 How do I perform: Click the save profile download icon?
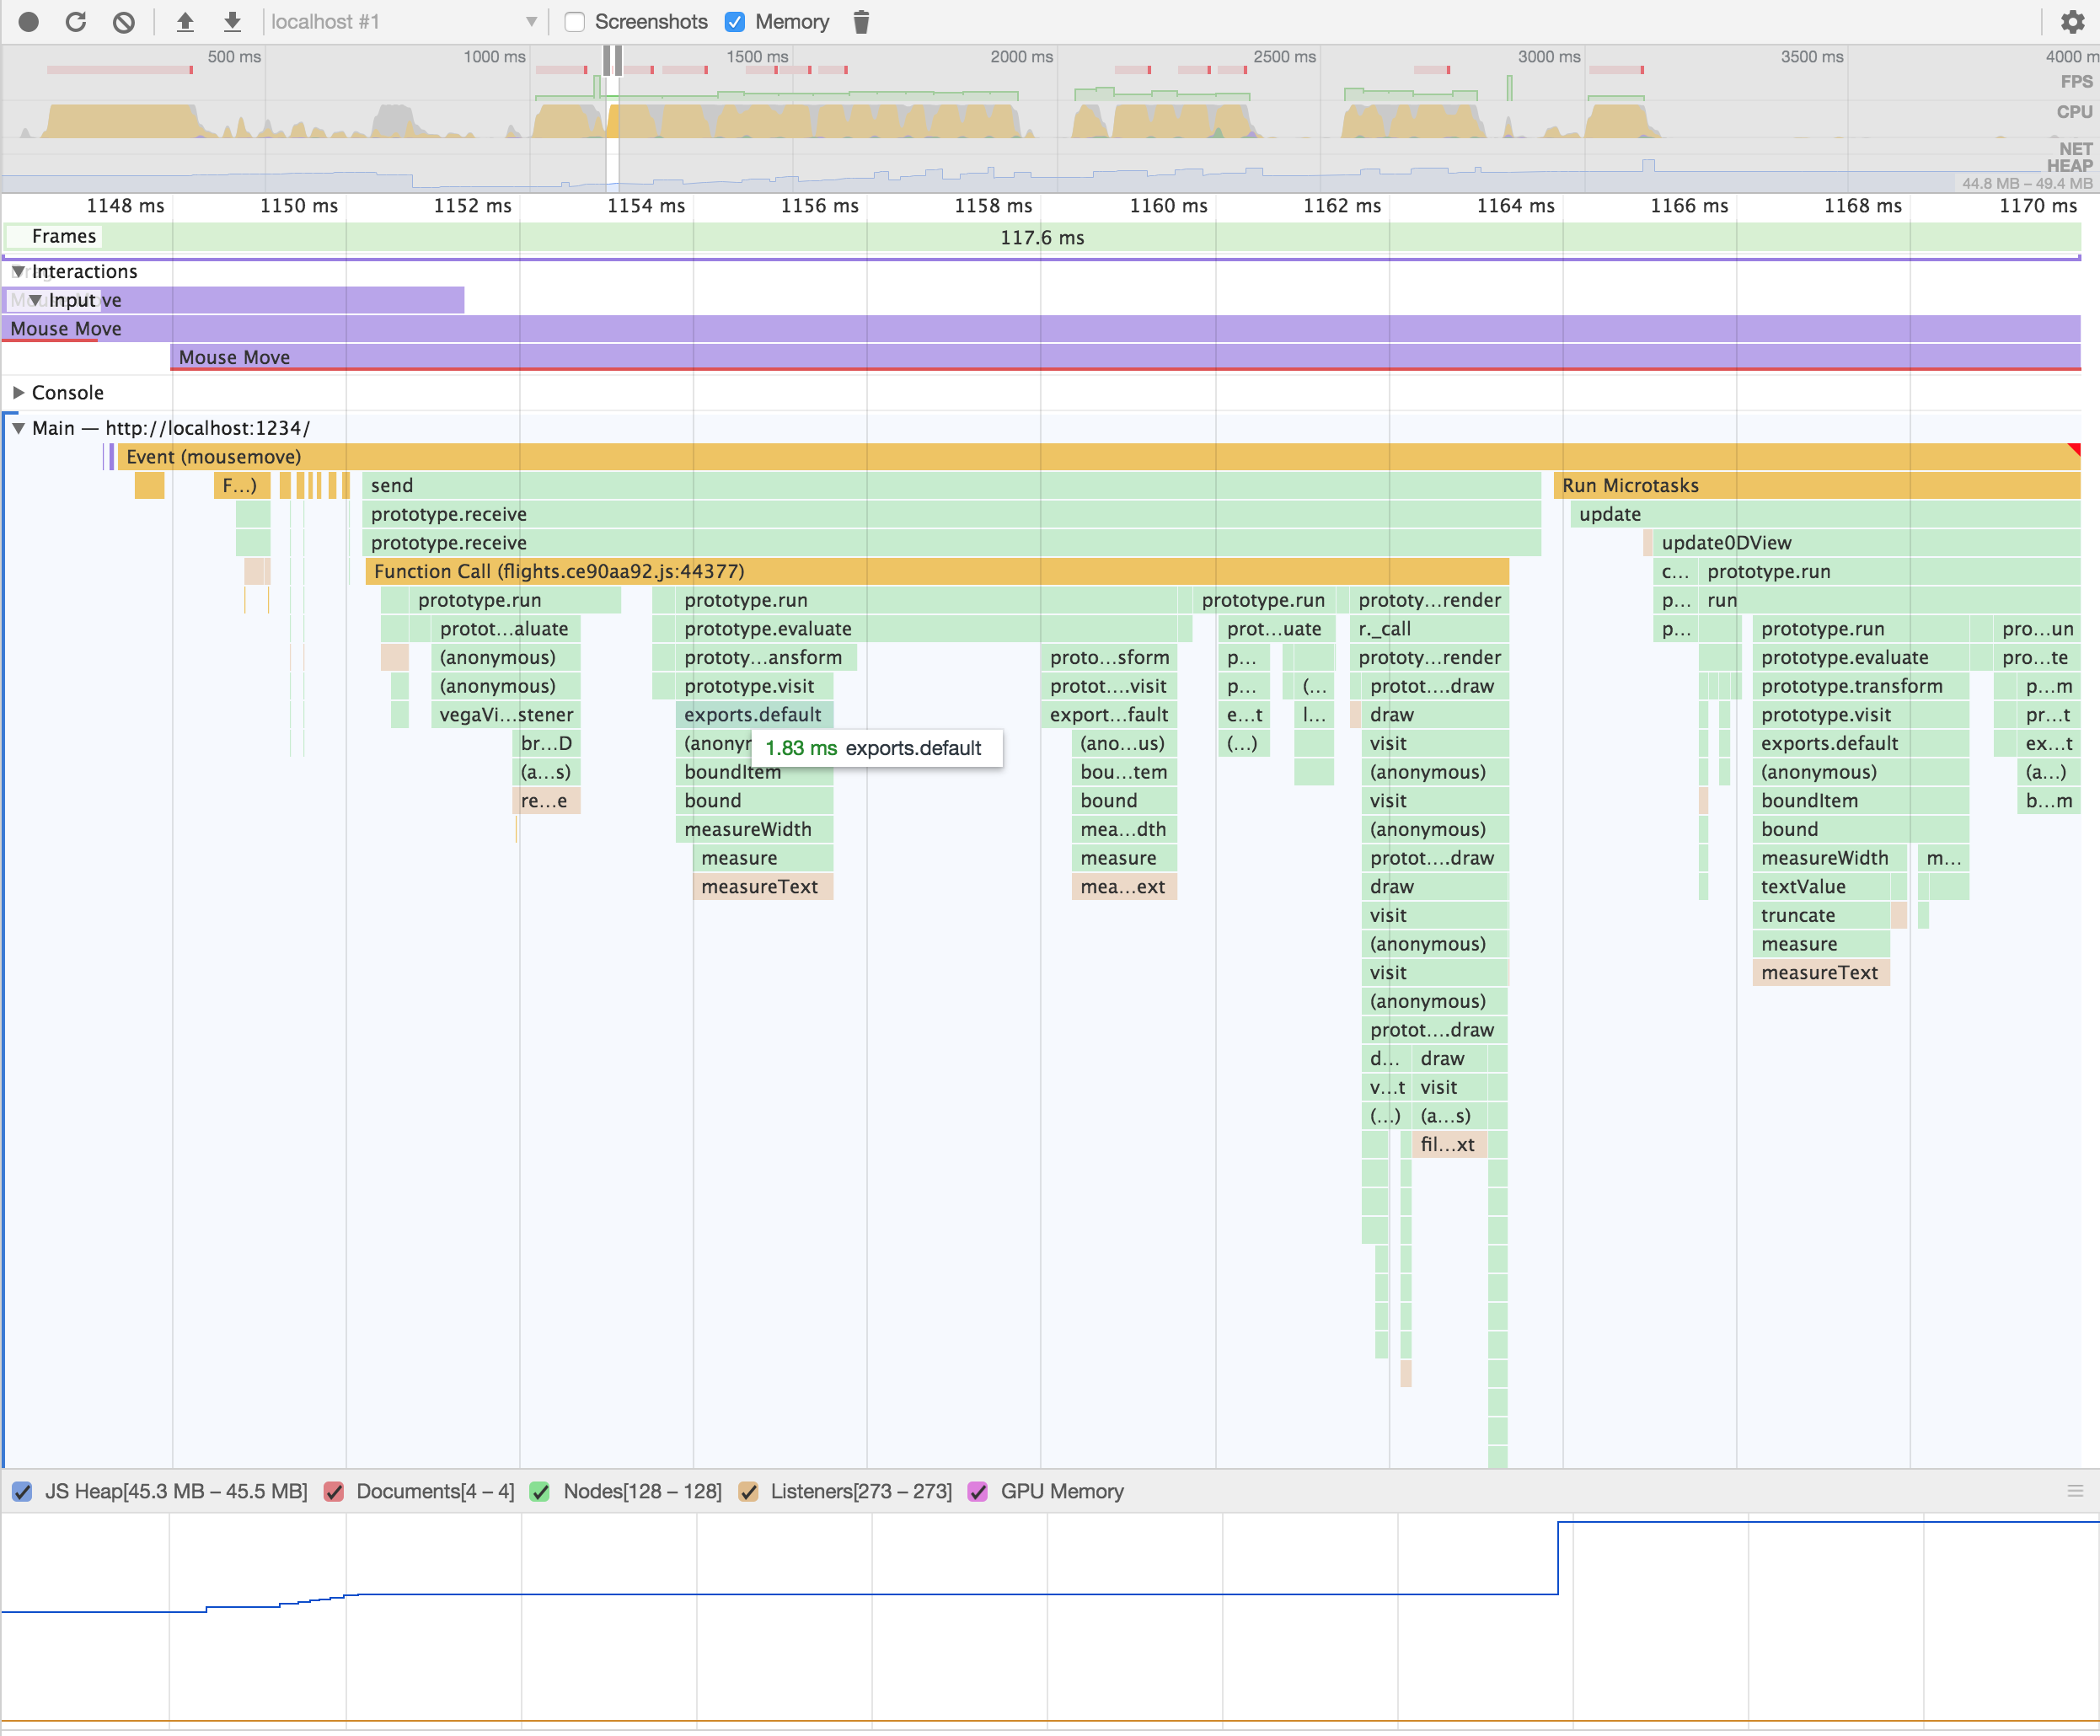232,21
